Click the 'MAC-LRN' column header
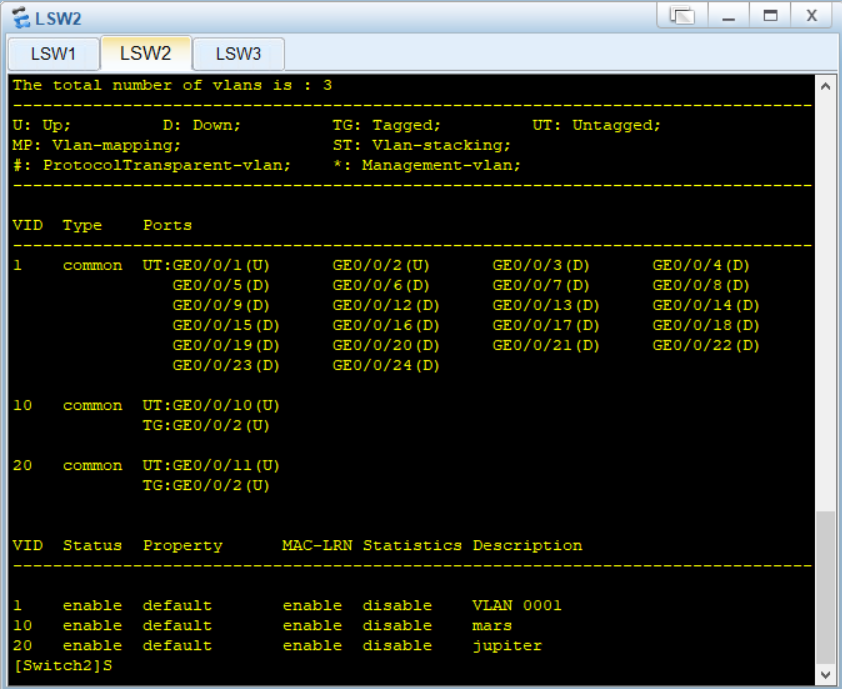Image resolution: width=842 pixels, height=689 pixels. (317, 546)
